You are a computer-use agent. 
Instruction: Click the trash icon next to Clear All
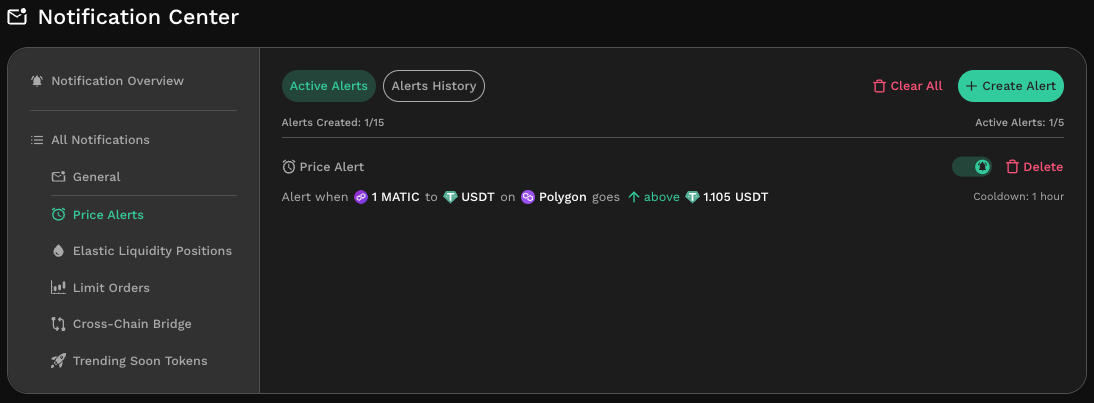pos(879,86)
